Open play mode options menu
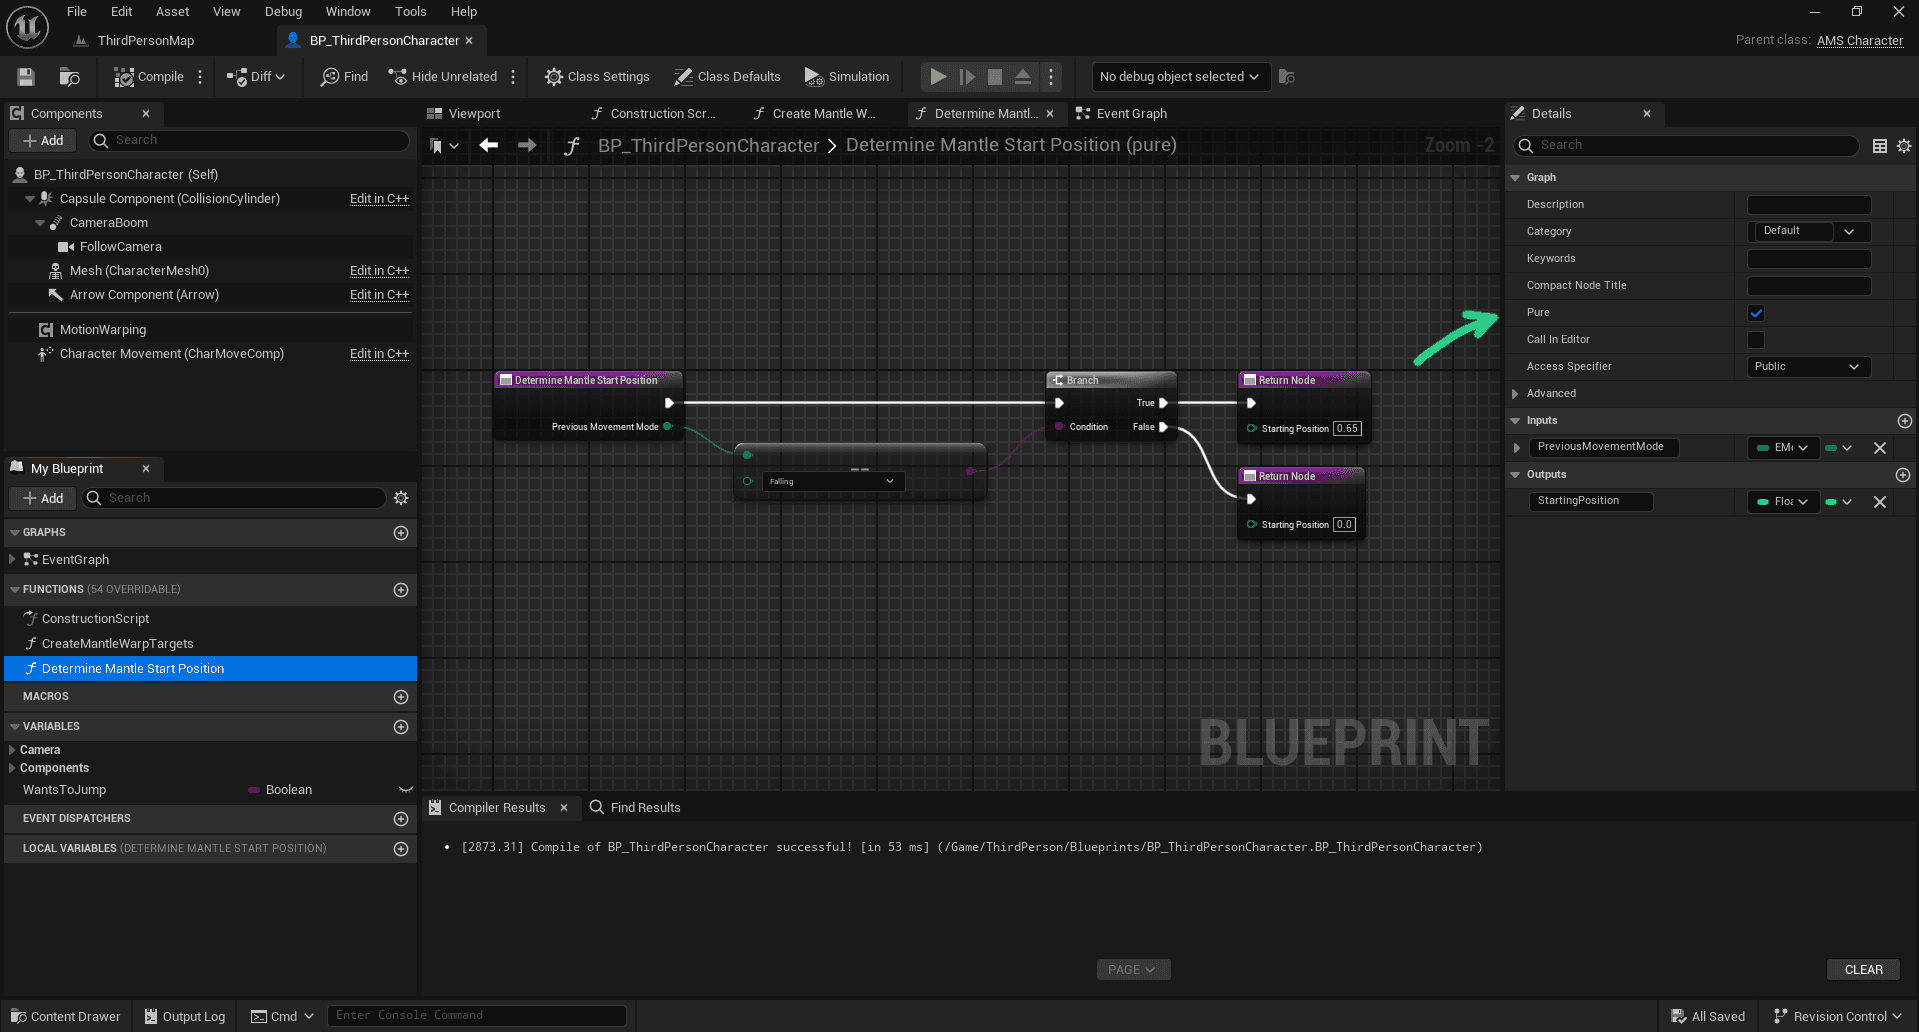This screenshot has height=1032, width=1919. (1051, 77)
